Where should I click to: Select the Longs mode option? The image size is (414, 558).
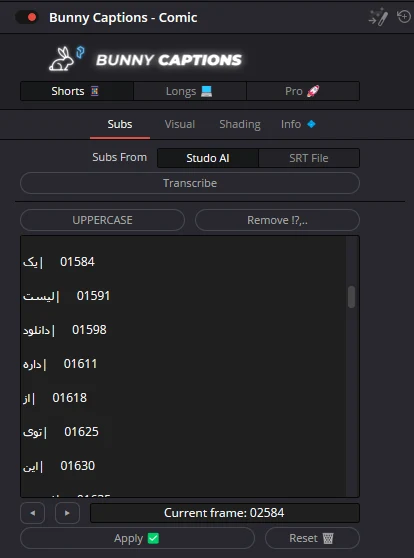190,91
